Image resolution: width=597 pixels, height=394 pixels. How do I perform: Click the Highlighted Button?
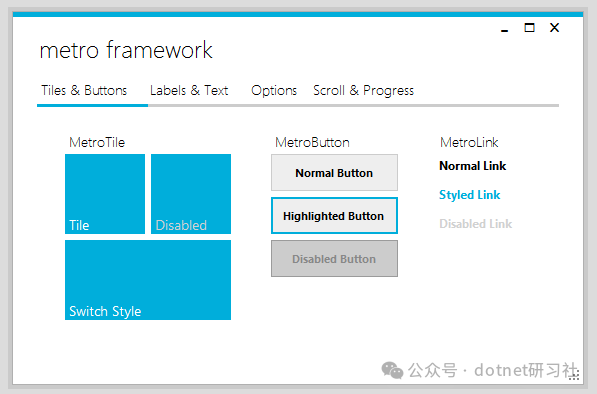[x=334, y=215]
